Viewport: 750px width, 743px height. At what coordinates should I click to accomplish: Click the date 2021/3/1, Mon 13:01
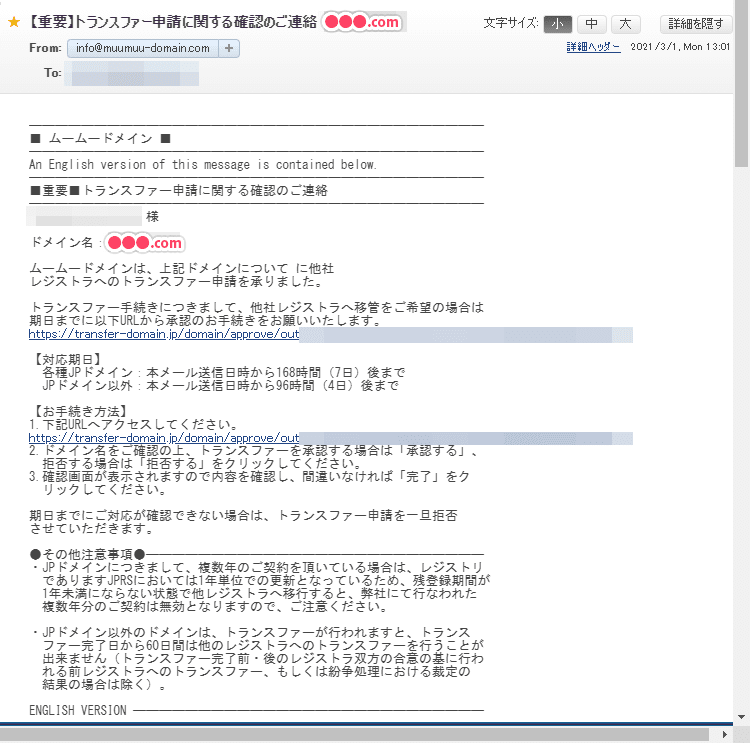(x=680, y=47)
